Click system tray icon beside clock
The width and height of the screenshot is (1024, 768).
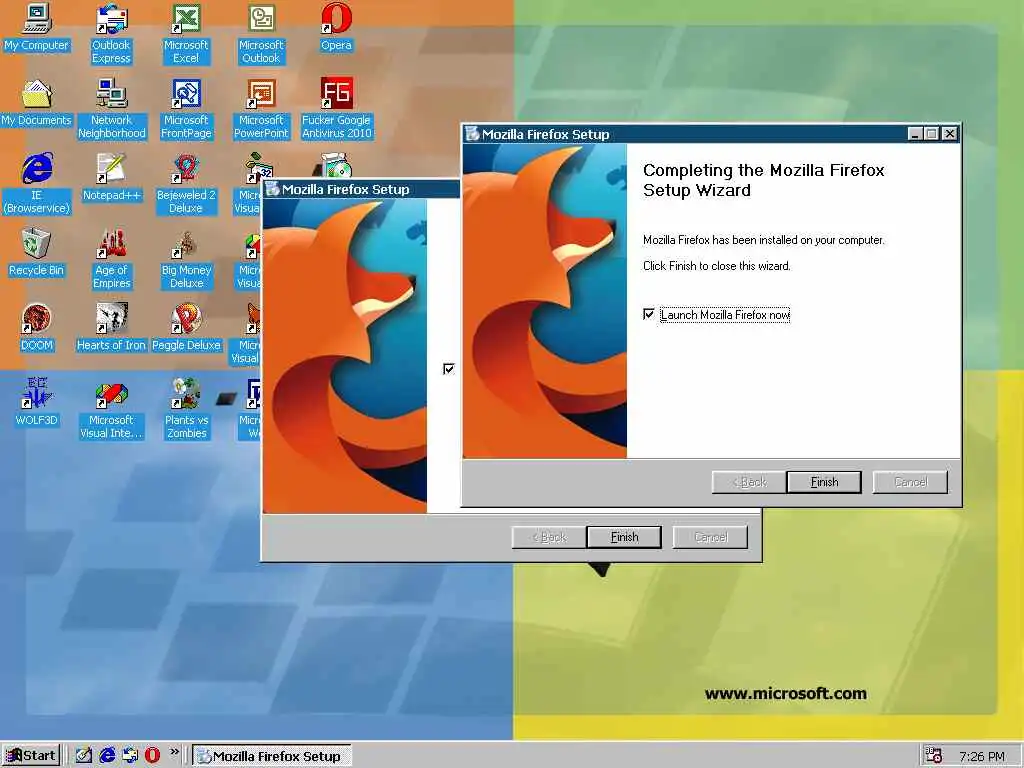(933, 756)
